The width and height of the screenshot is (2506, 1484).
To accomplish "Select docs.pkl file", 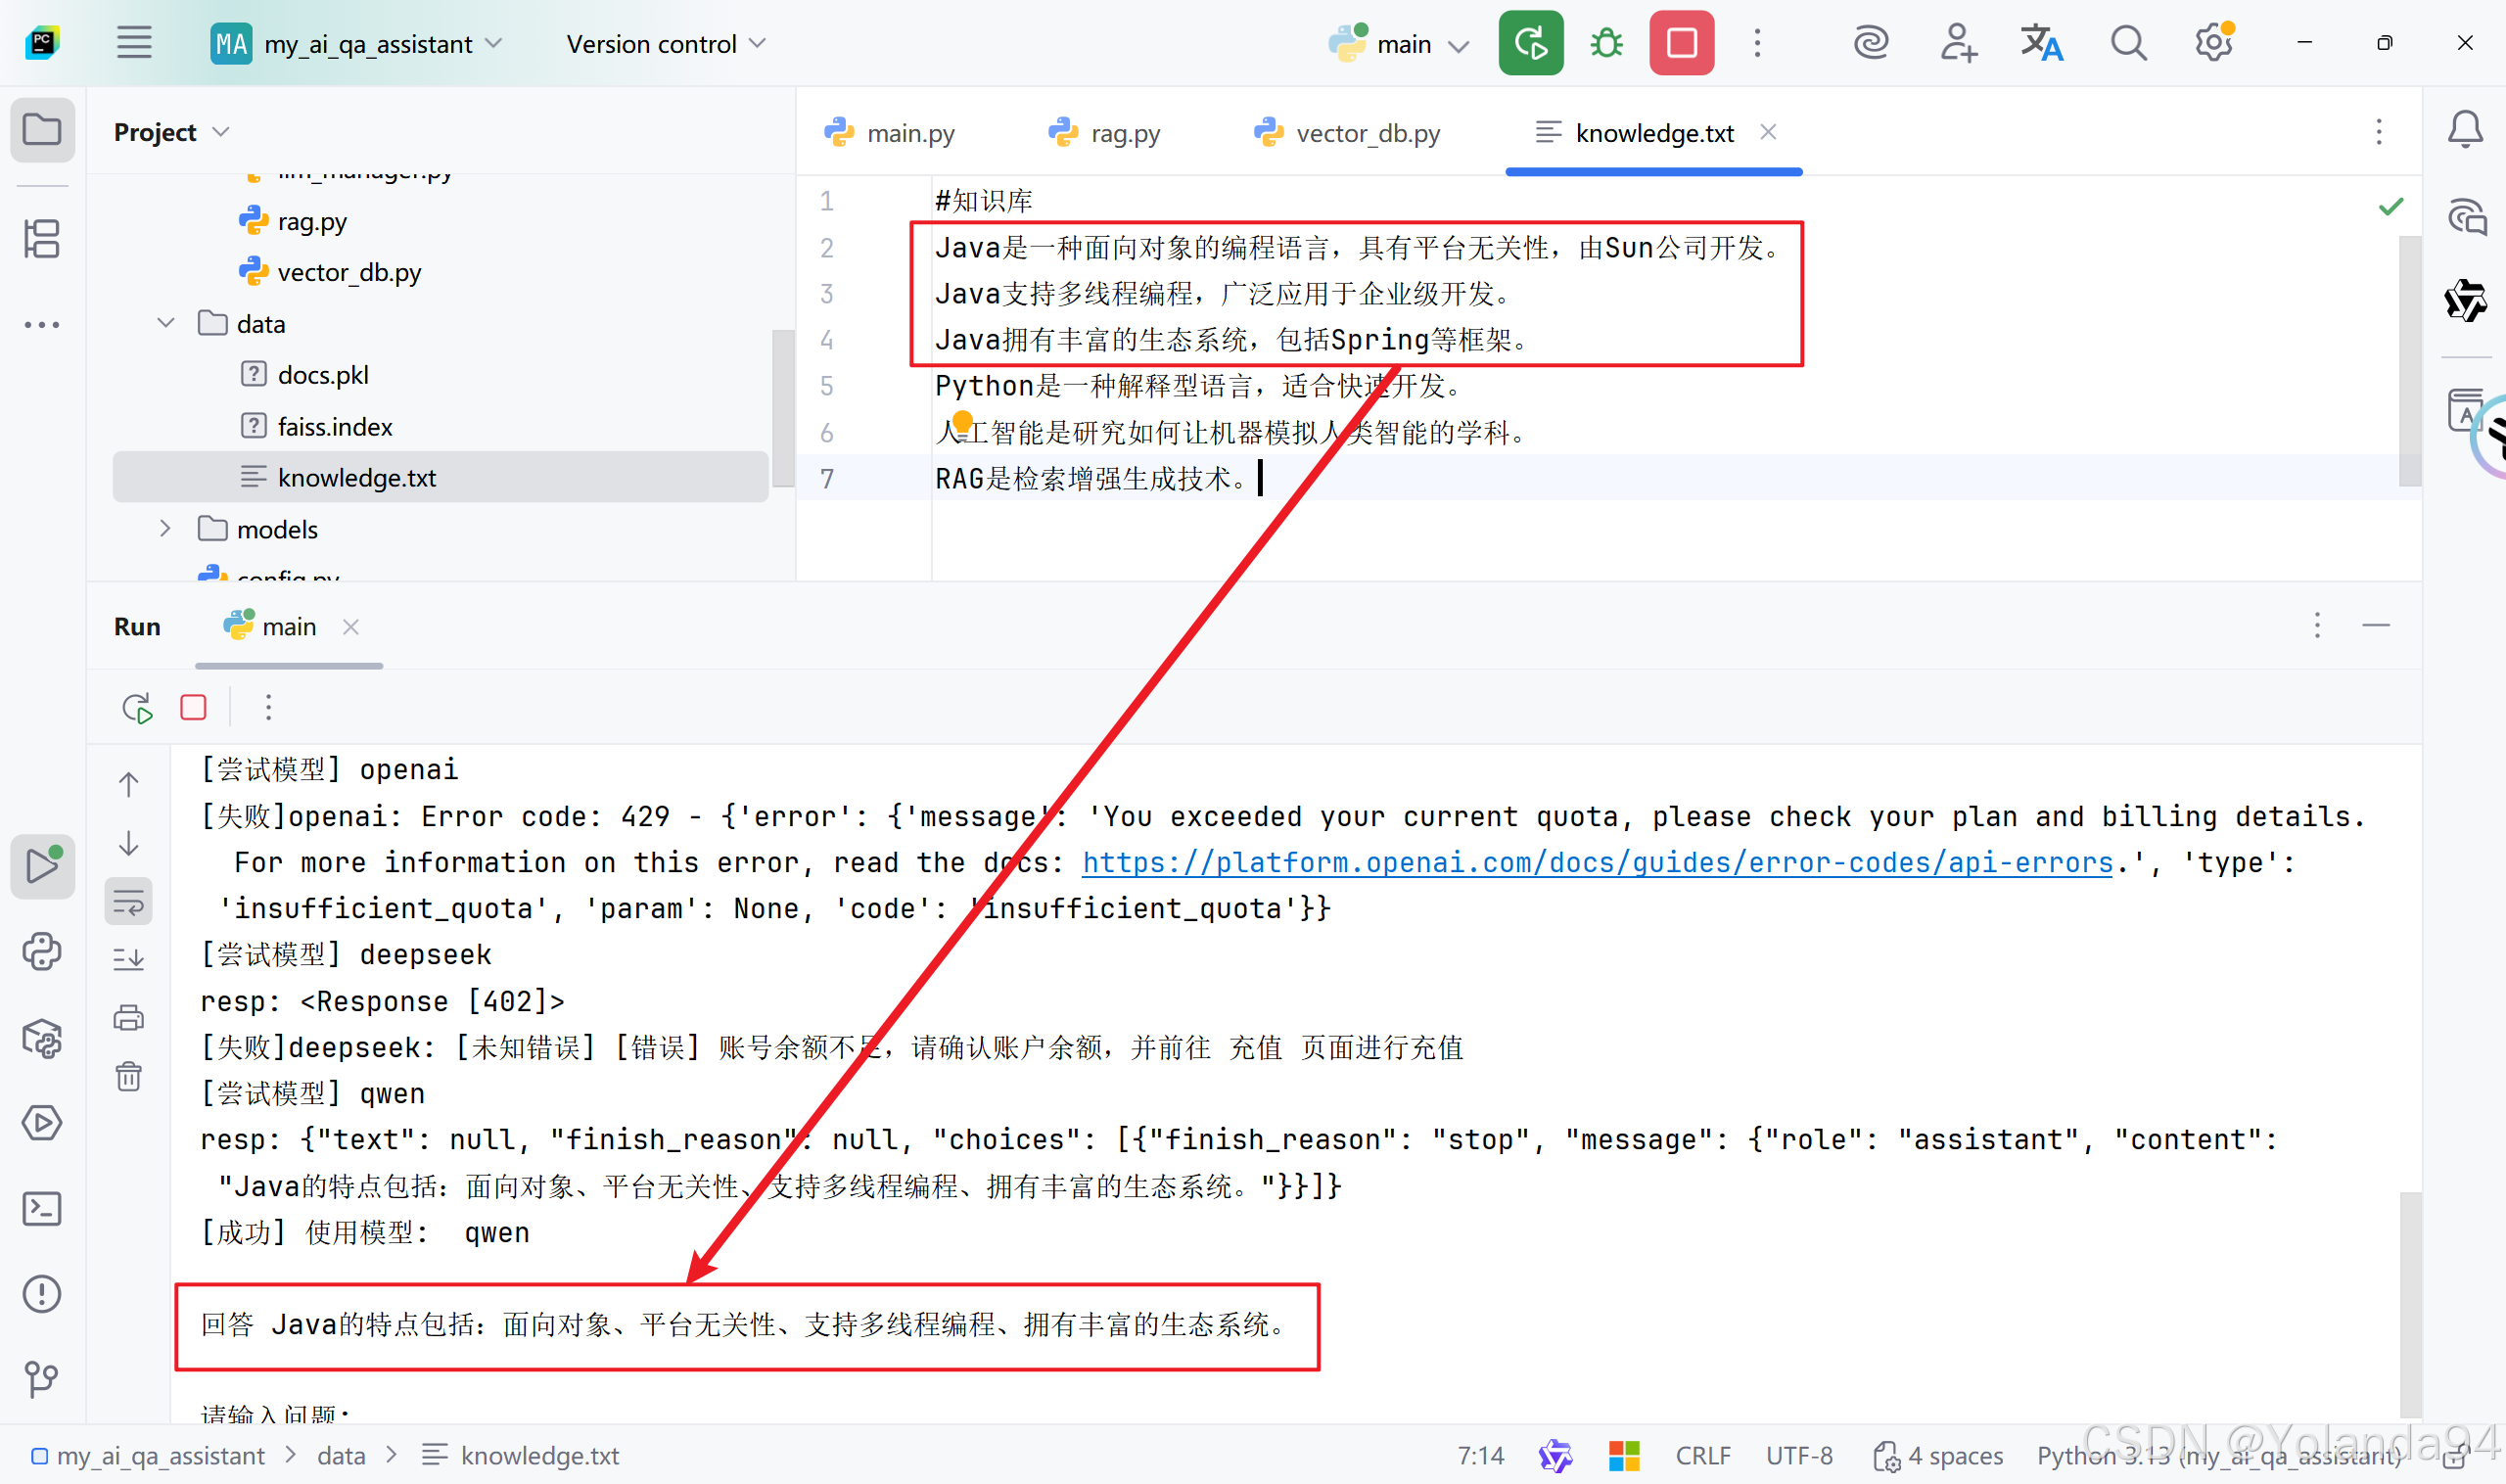I will (322, 375).
